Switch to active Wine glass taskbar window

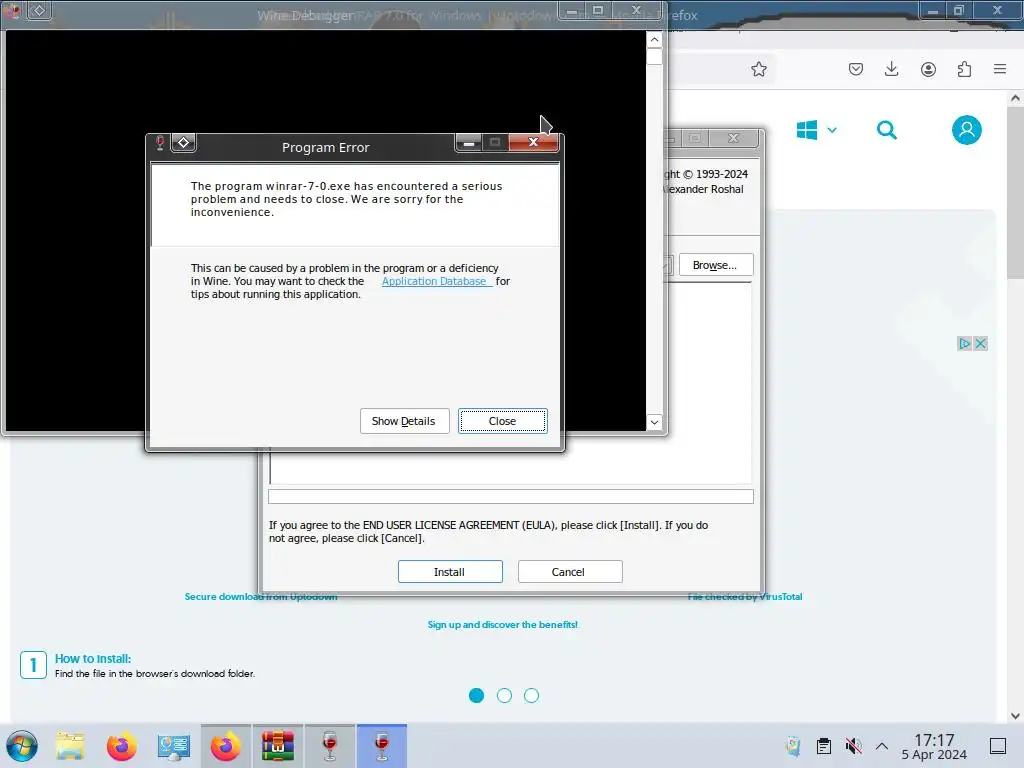coord(382,746)
